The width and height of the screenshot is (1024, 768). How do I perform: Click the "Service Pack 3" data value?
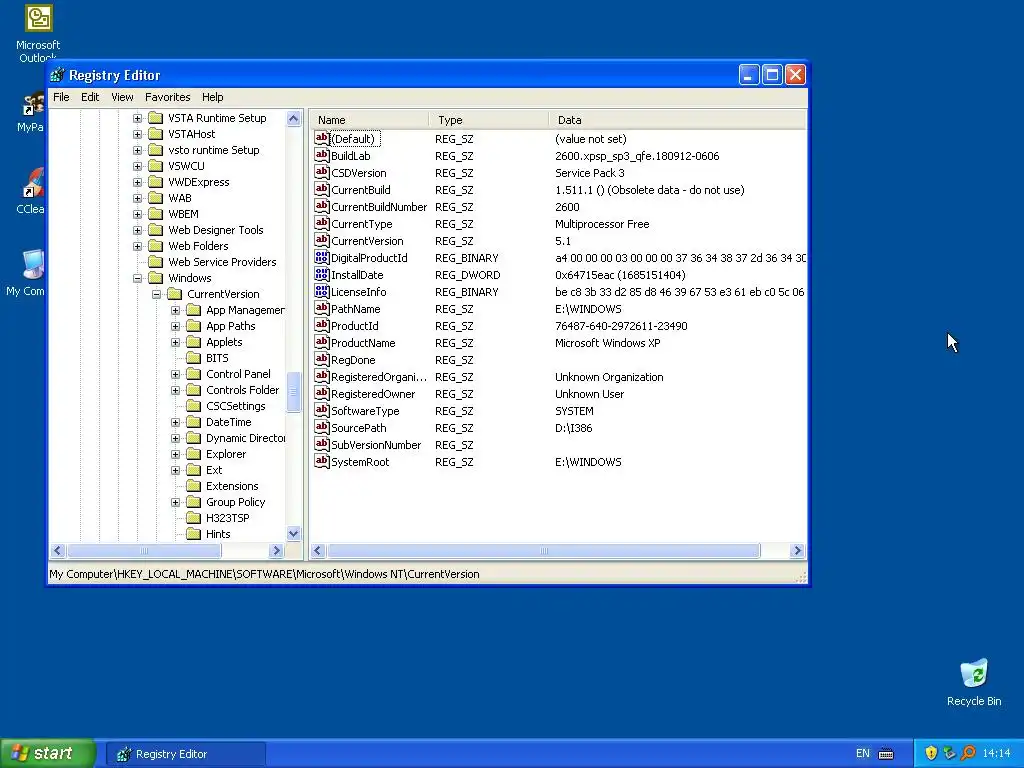[x=590, y=173]
